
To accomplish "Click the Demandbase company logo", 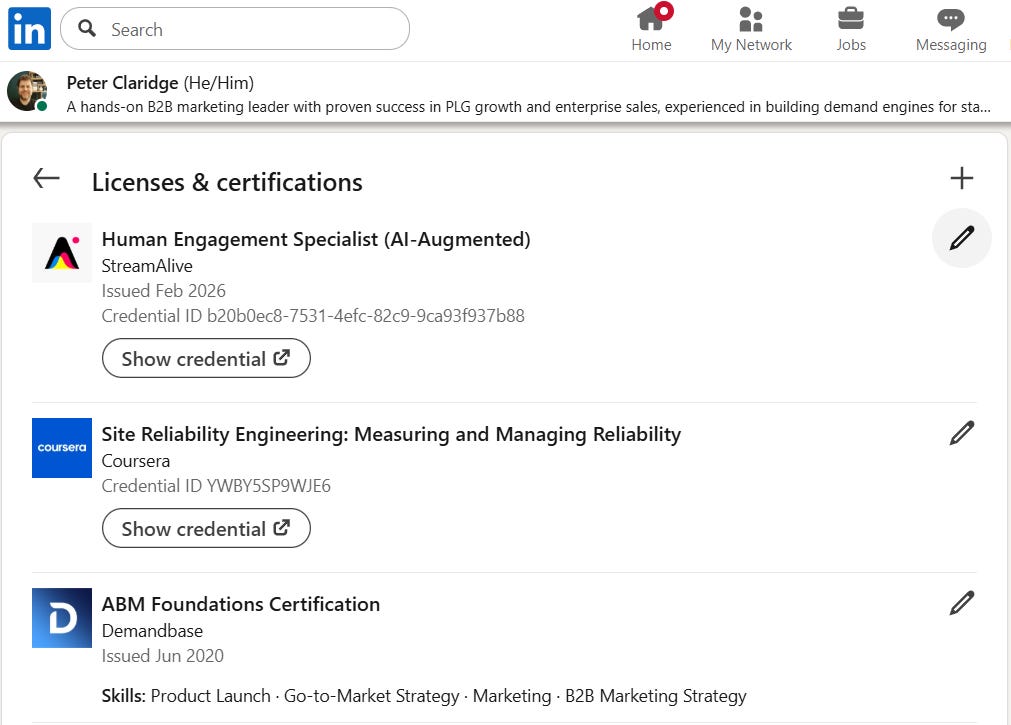I will tap(62, 618).
